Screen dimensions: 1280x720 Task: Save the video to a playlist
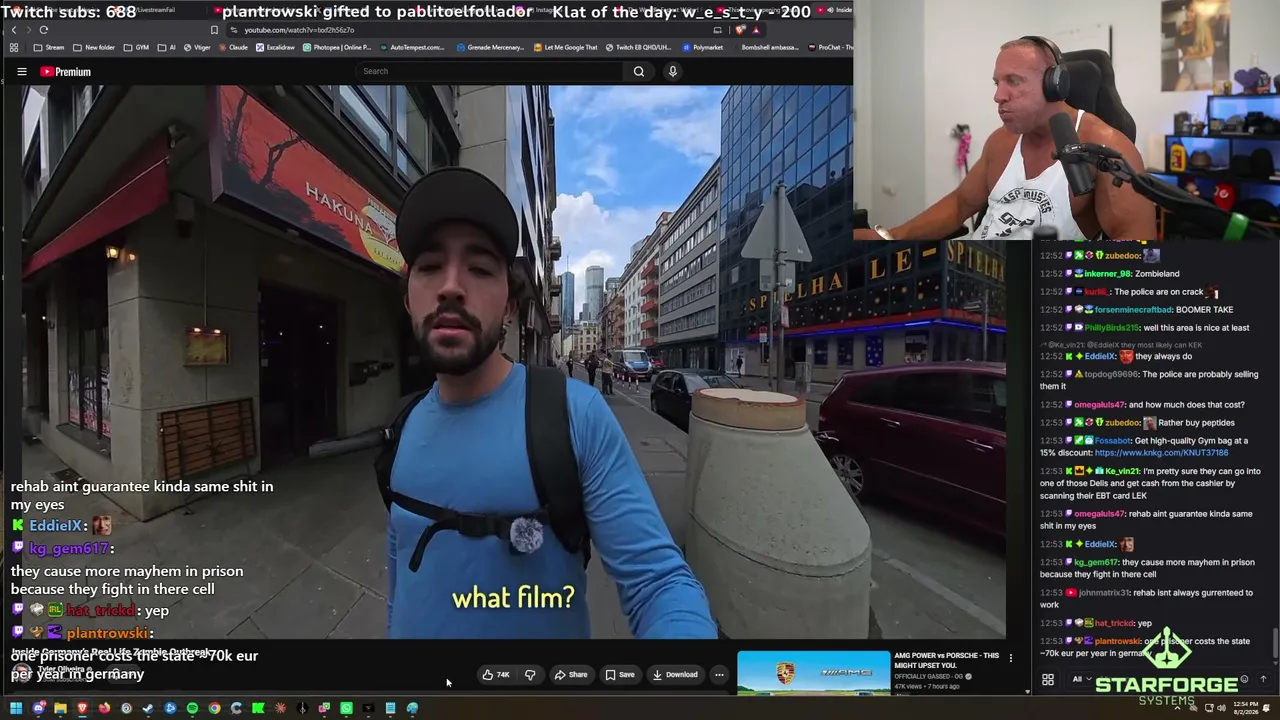tap(620, 675)
